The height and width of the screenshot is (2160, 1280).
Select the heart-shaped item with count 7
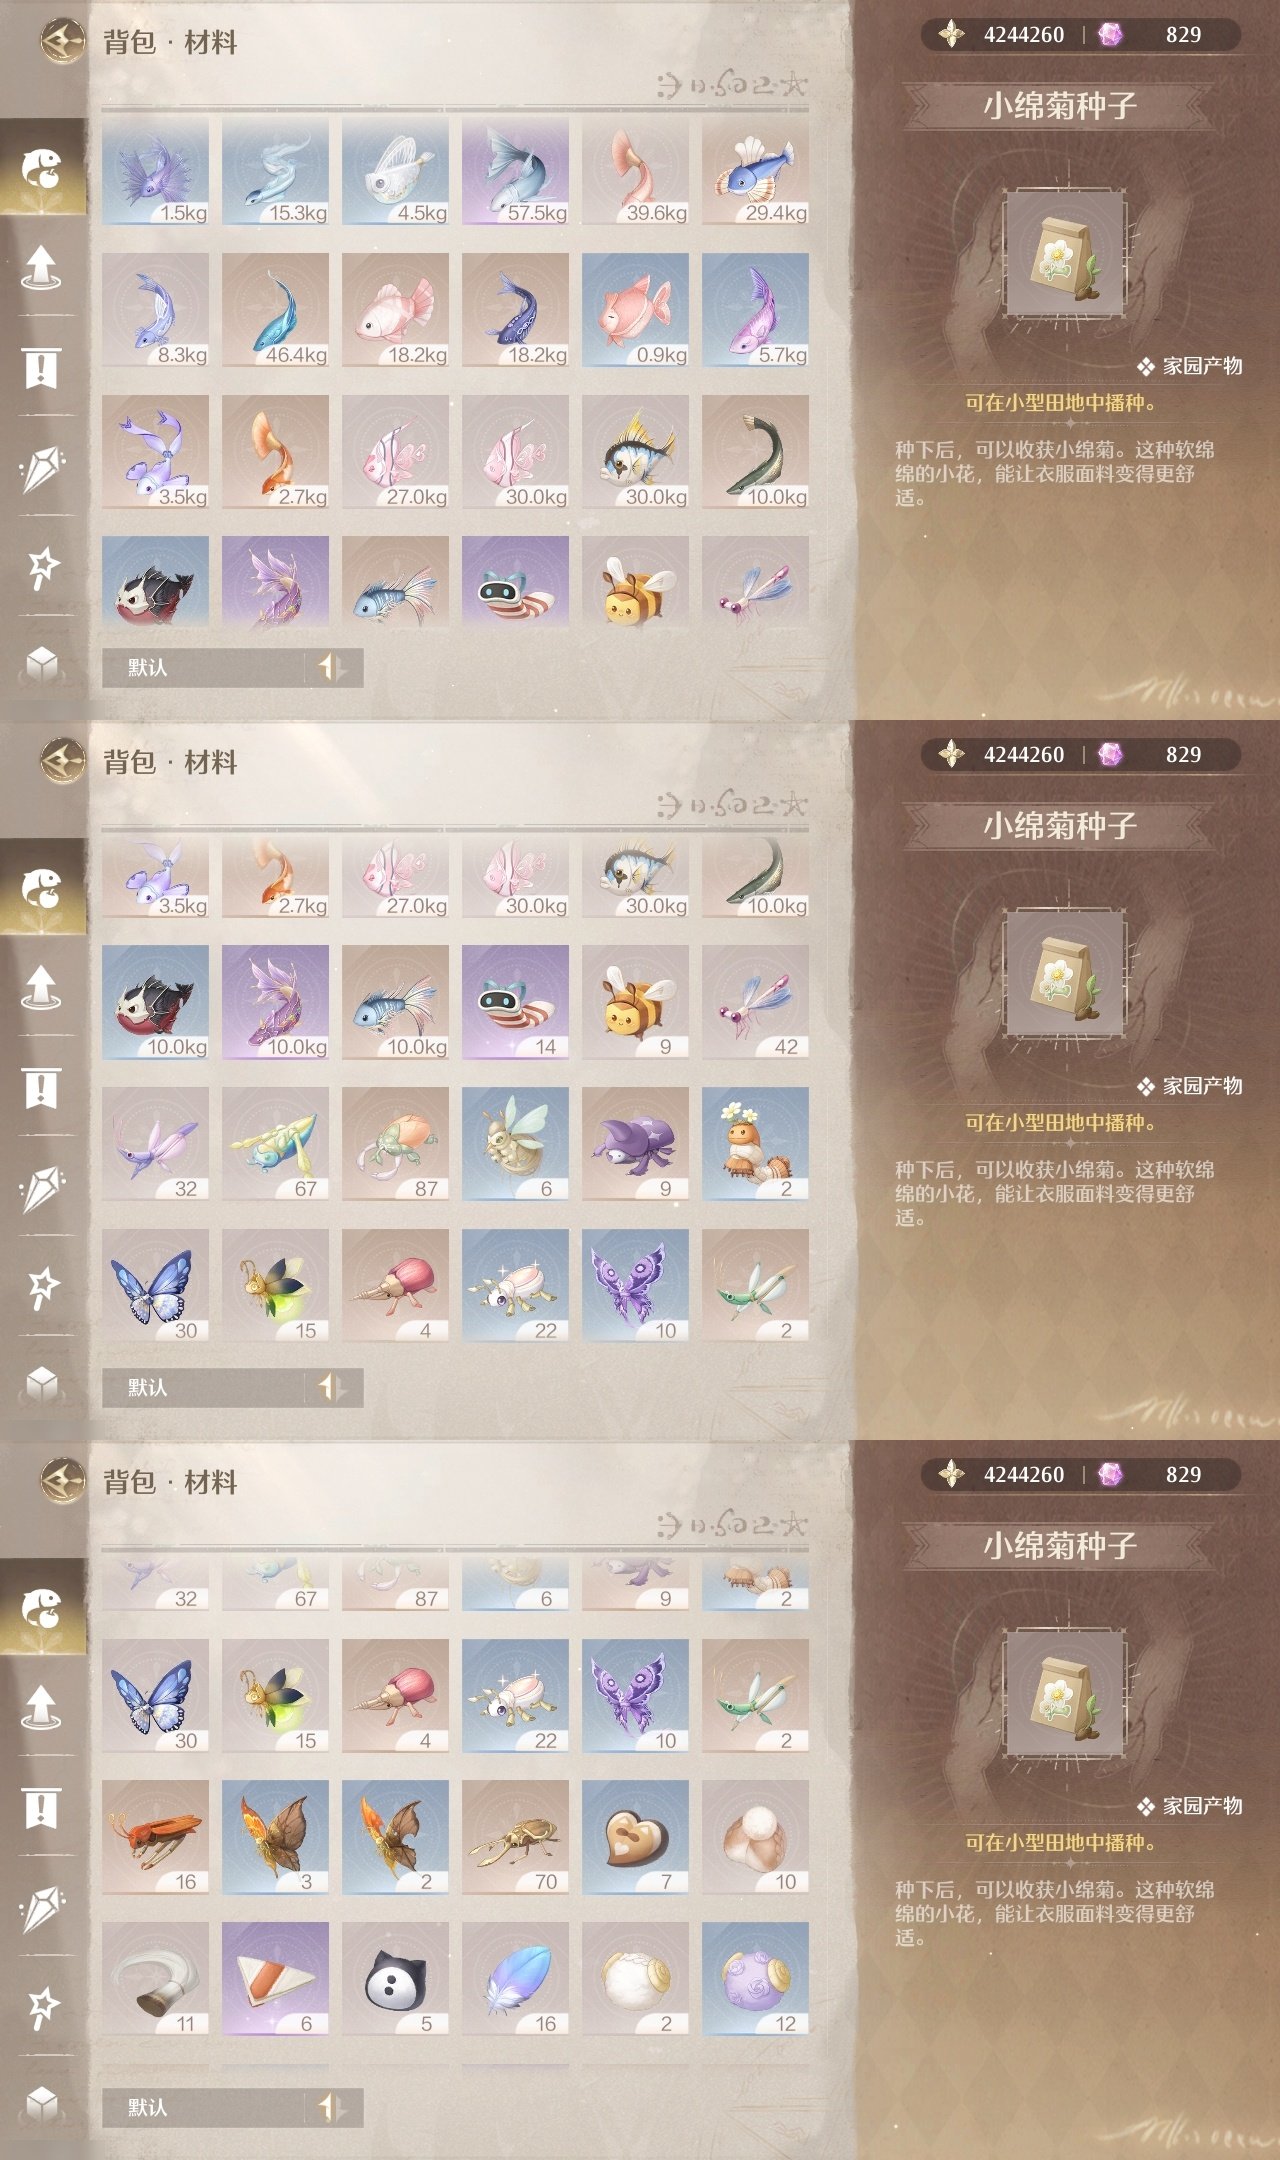coord(635,1838)
